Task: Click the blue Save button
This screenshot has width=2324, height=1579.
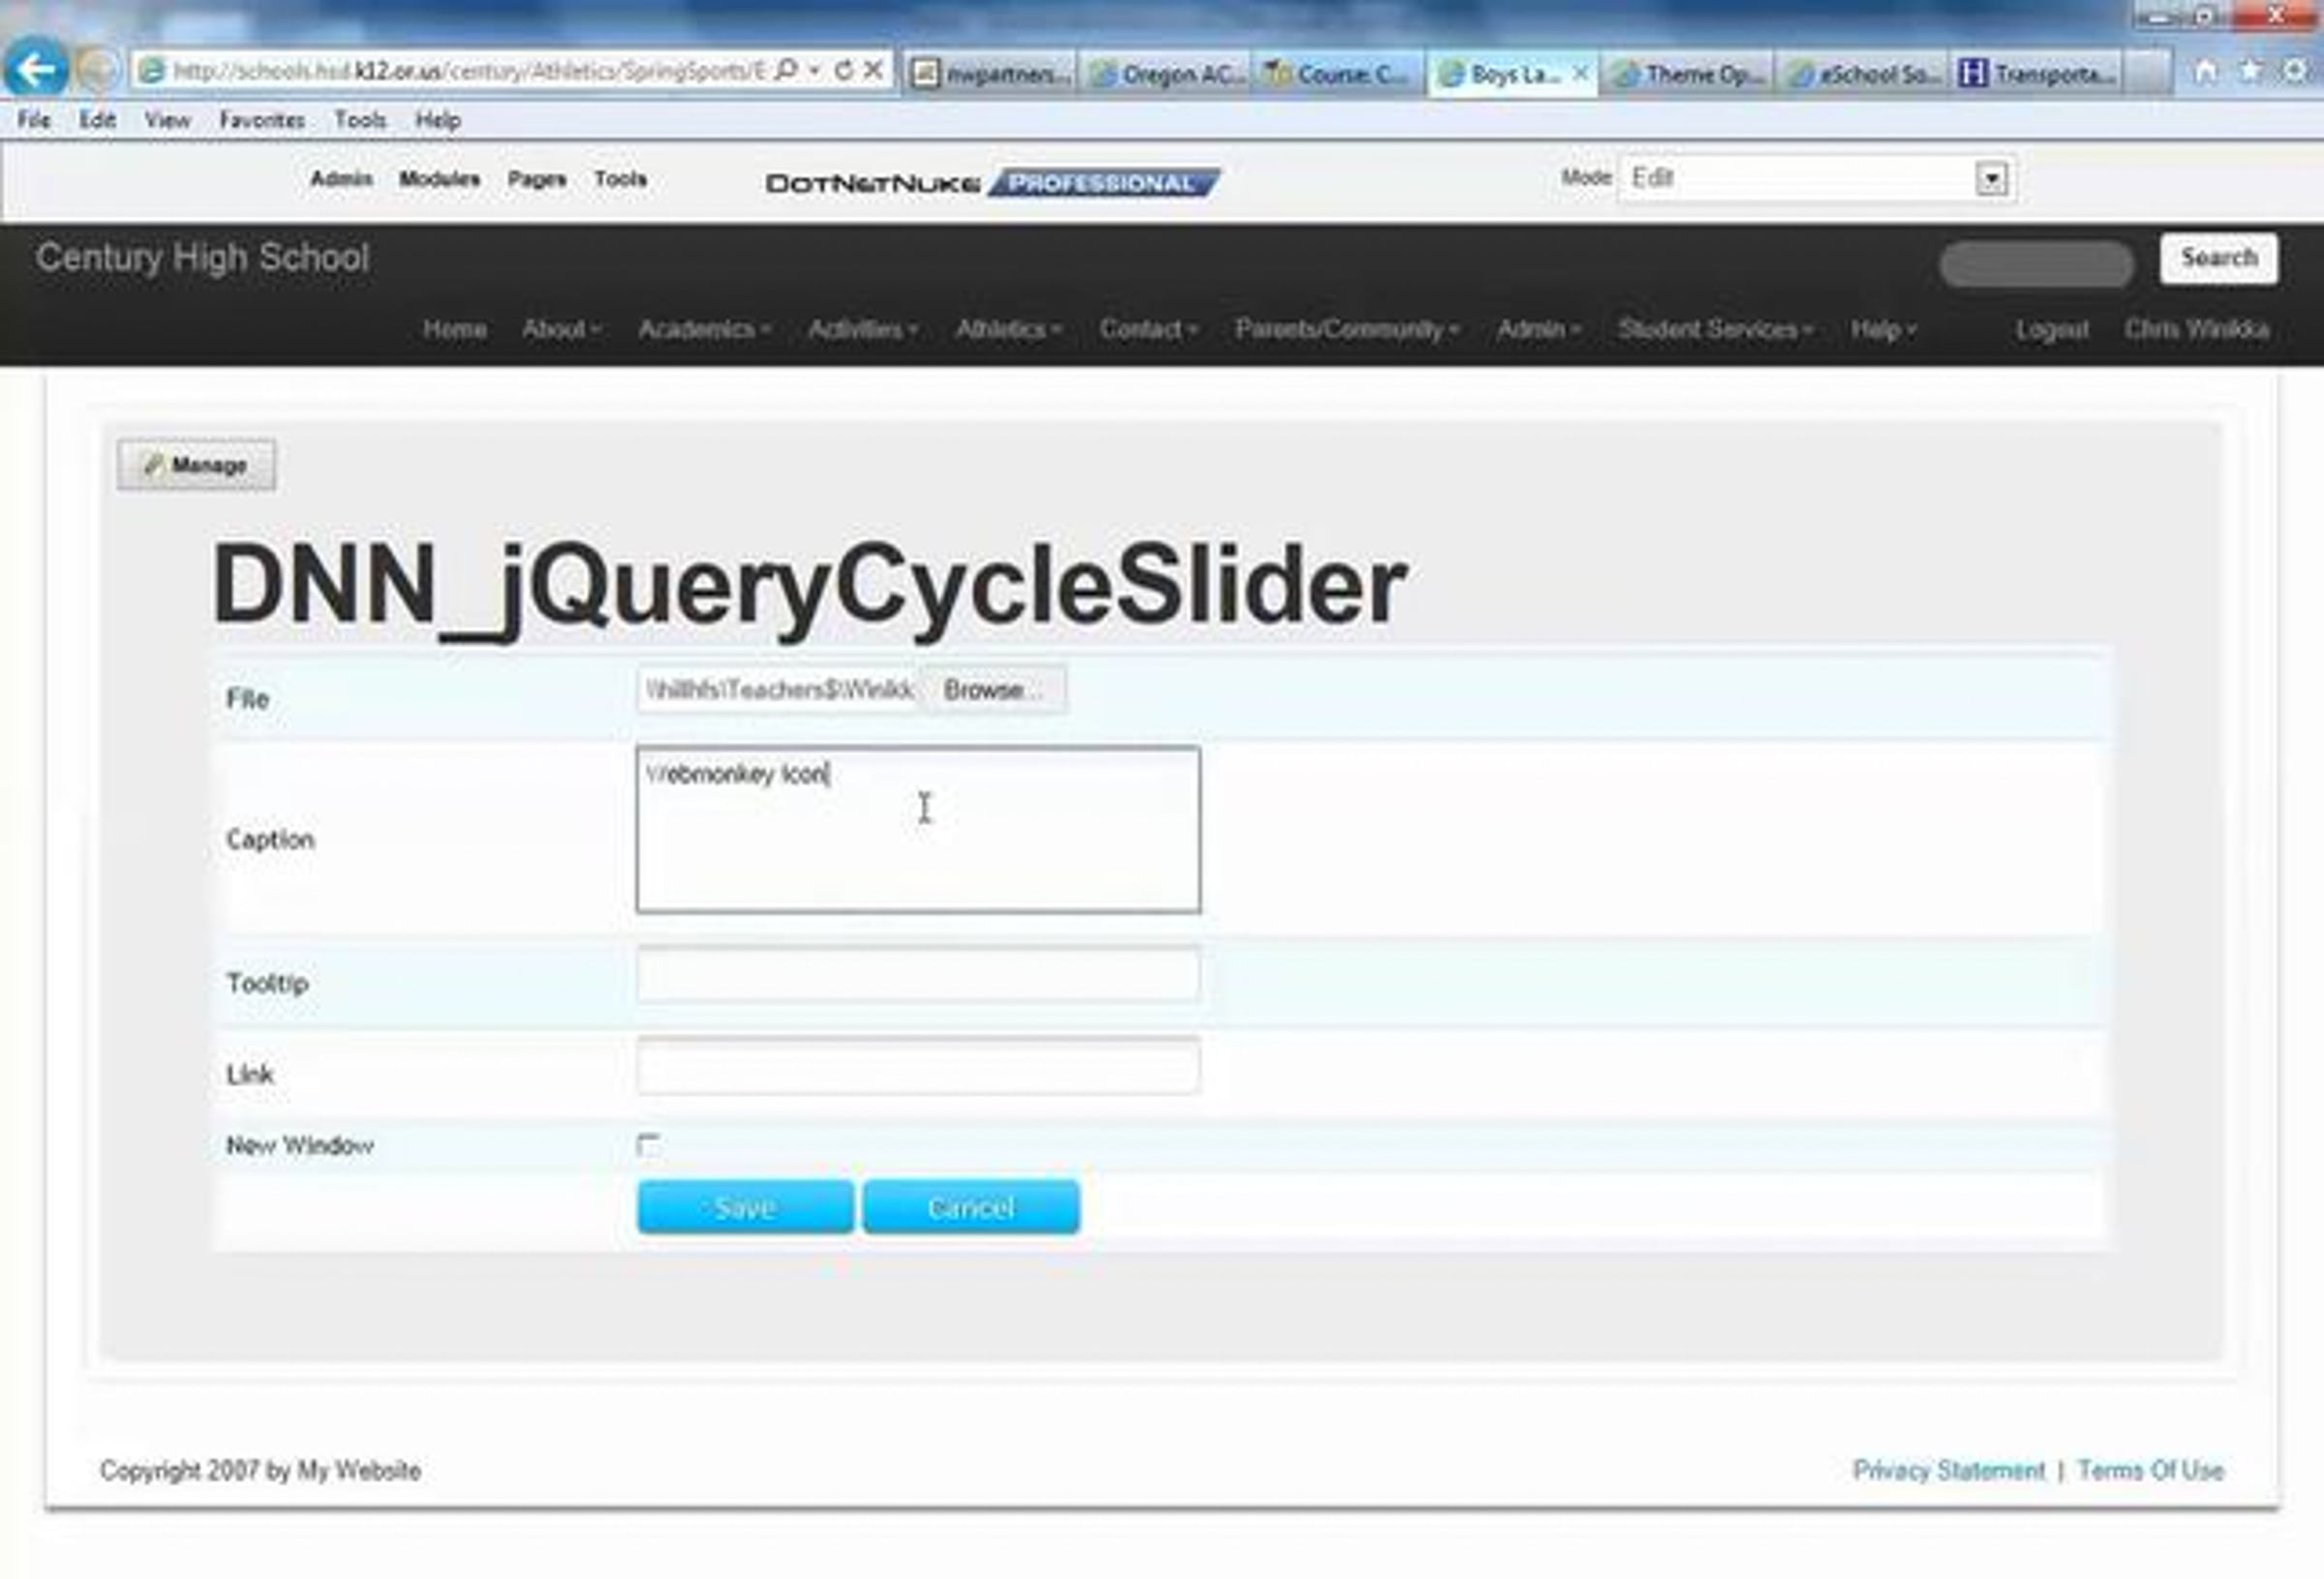Action: click(745, 1207)
